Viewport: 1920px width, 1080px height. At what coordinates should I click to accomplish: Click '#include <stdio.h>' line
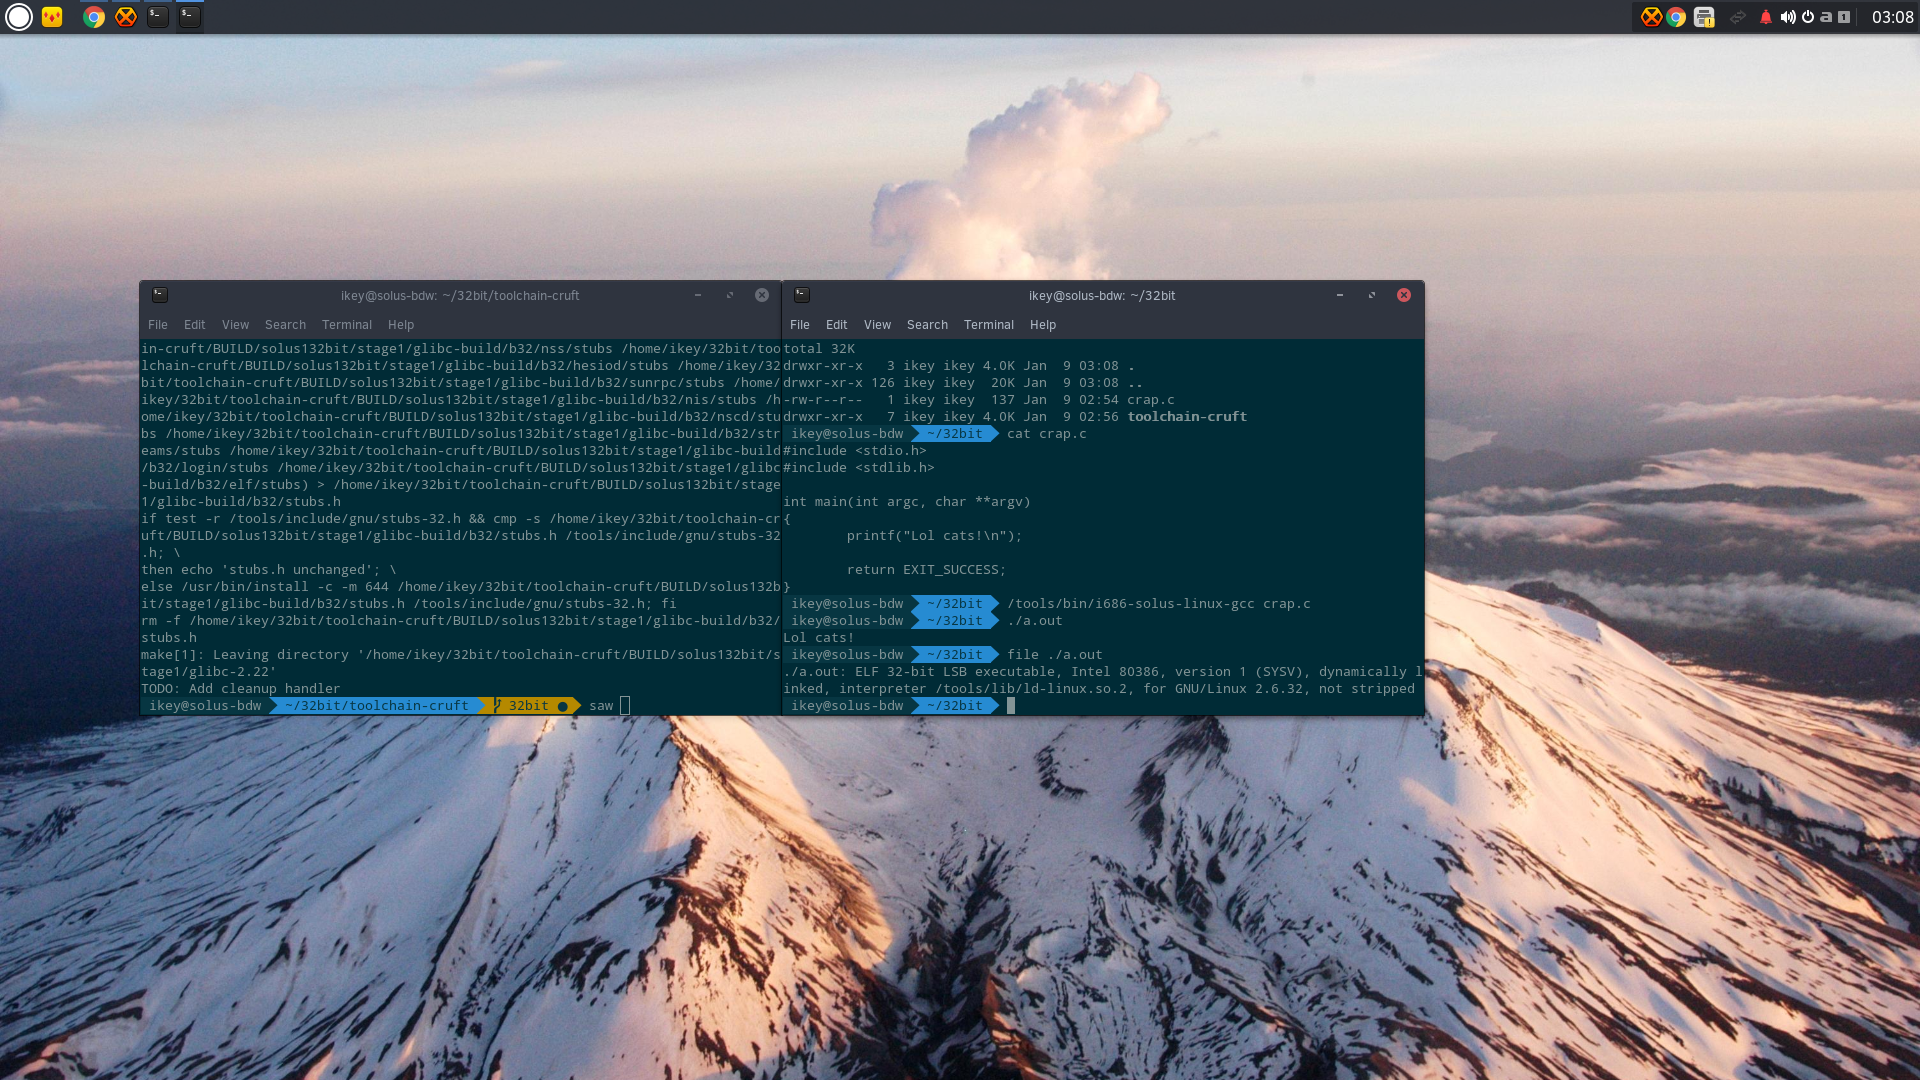[855, 451]
